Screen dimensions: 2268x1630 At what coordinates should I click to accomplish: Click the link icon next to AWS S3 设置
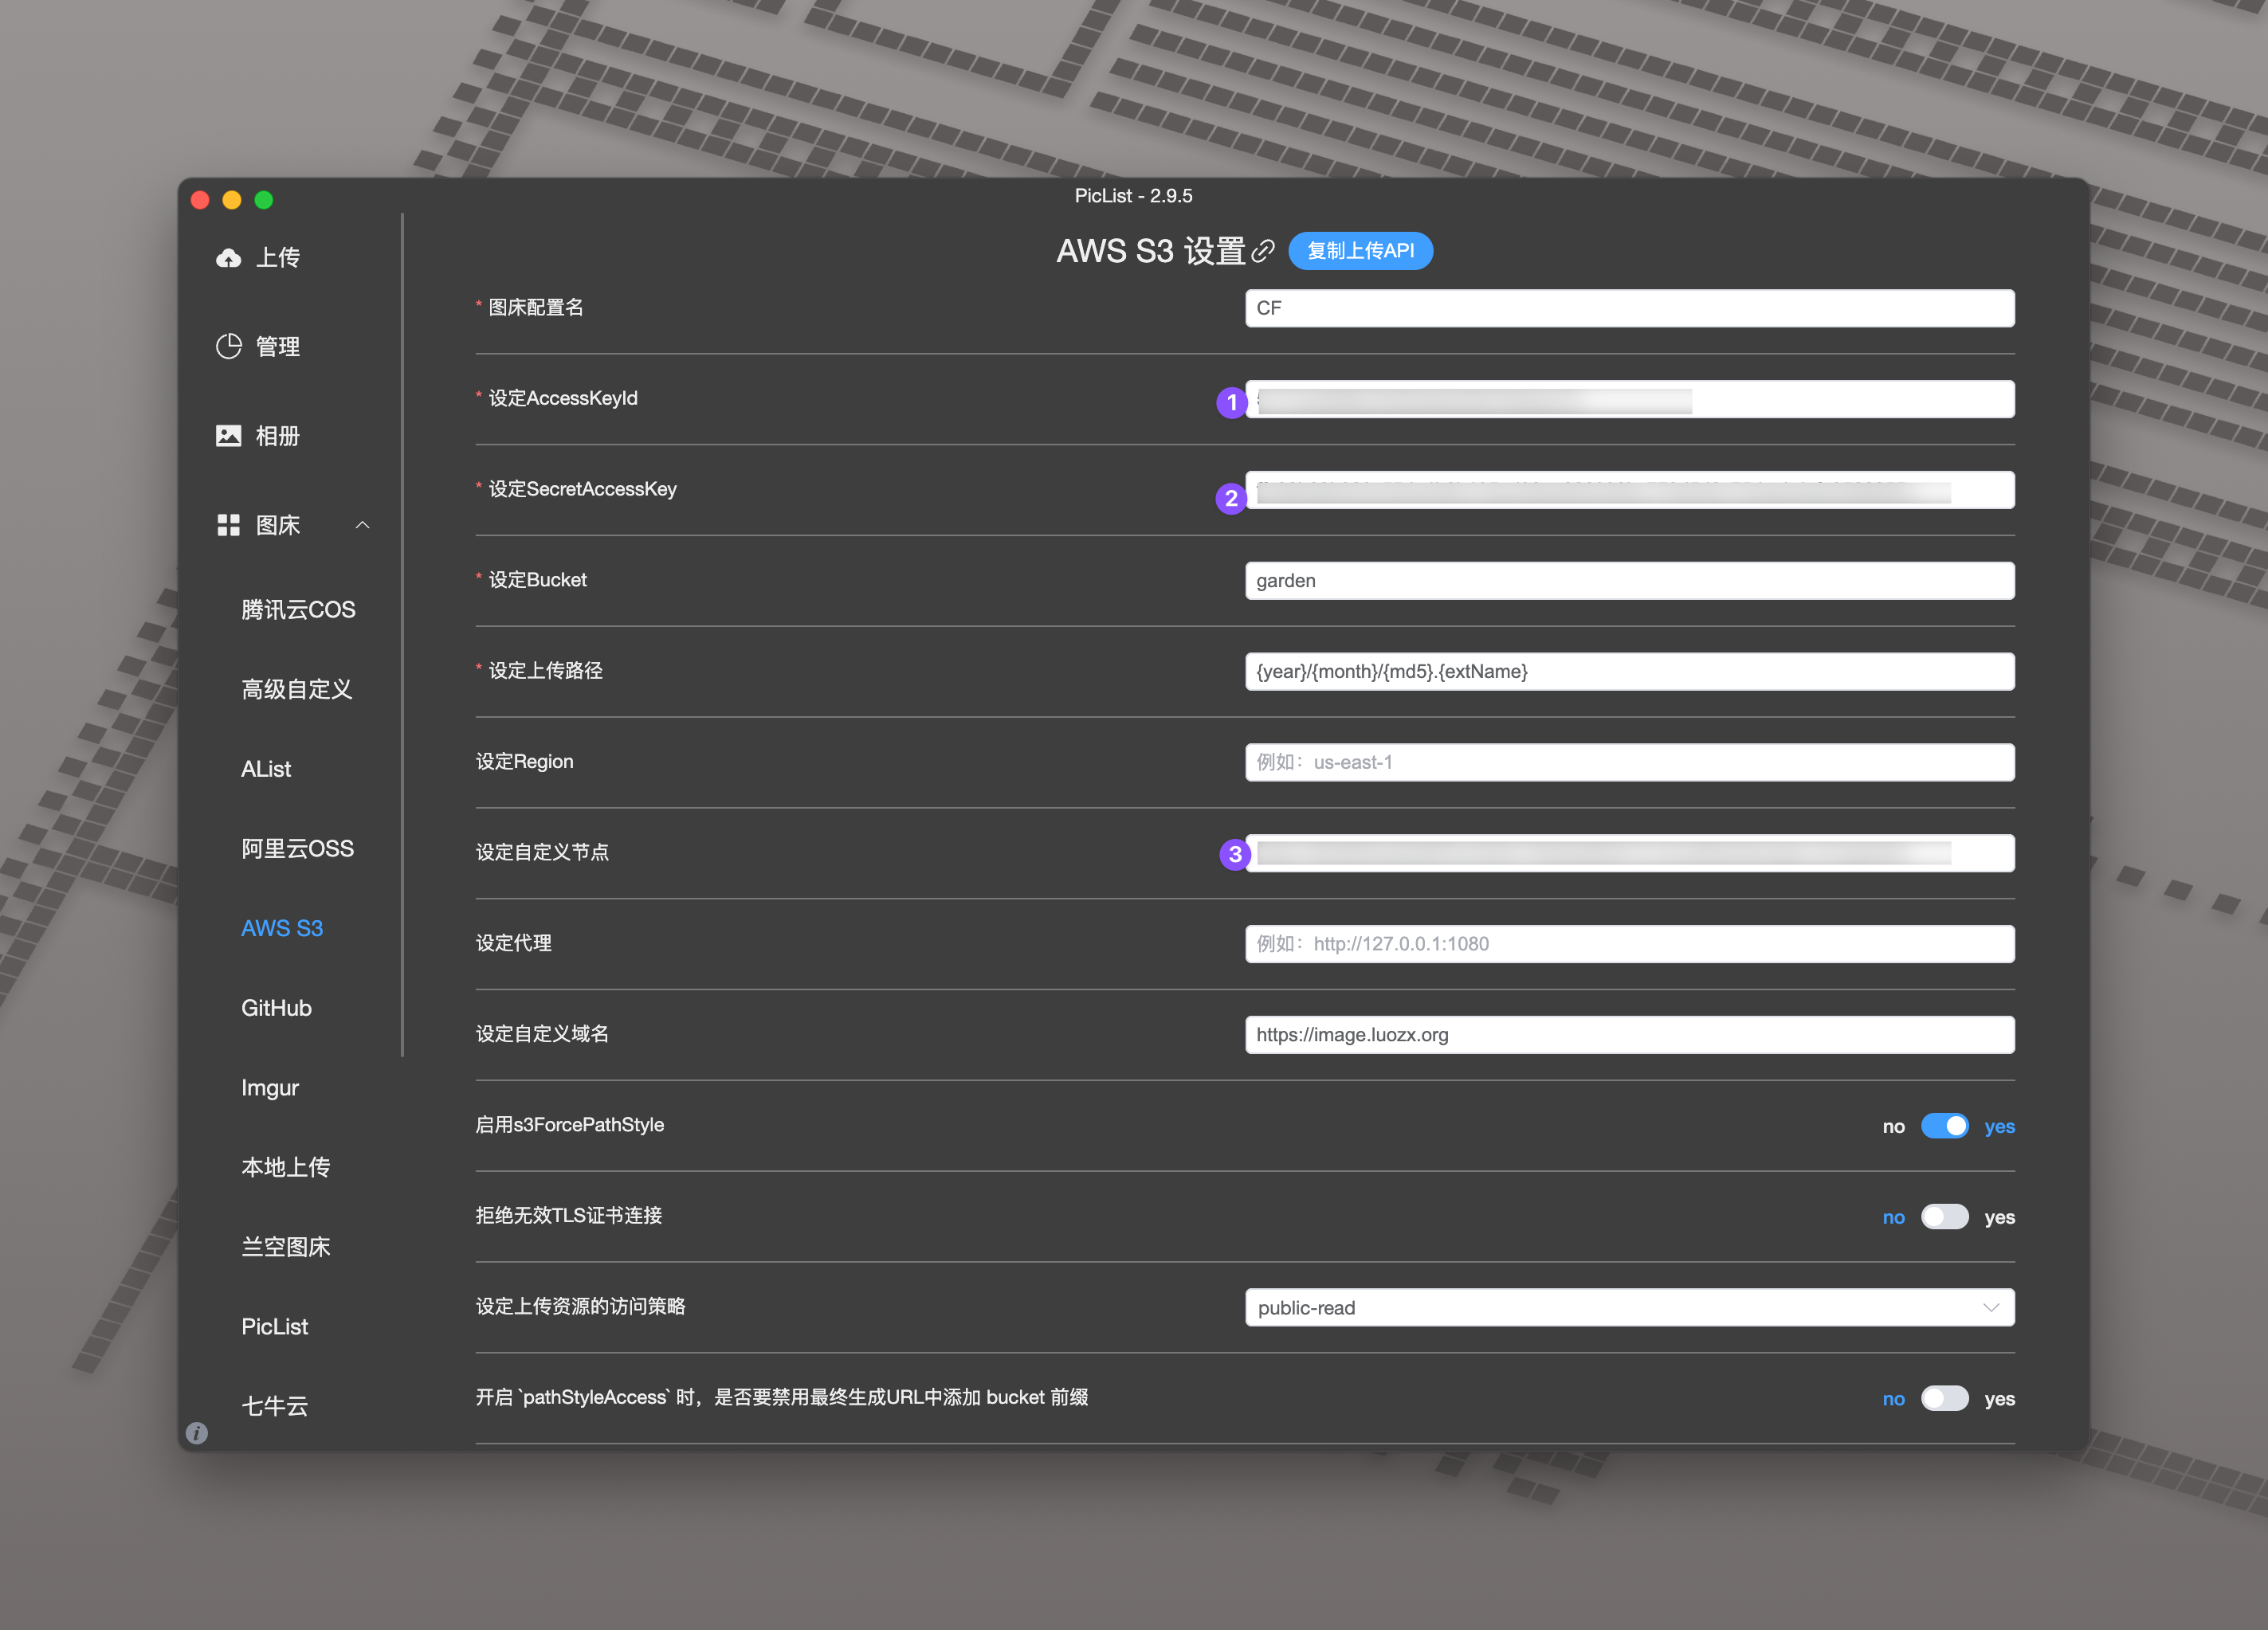coord(1264,251)
